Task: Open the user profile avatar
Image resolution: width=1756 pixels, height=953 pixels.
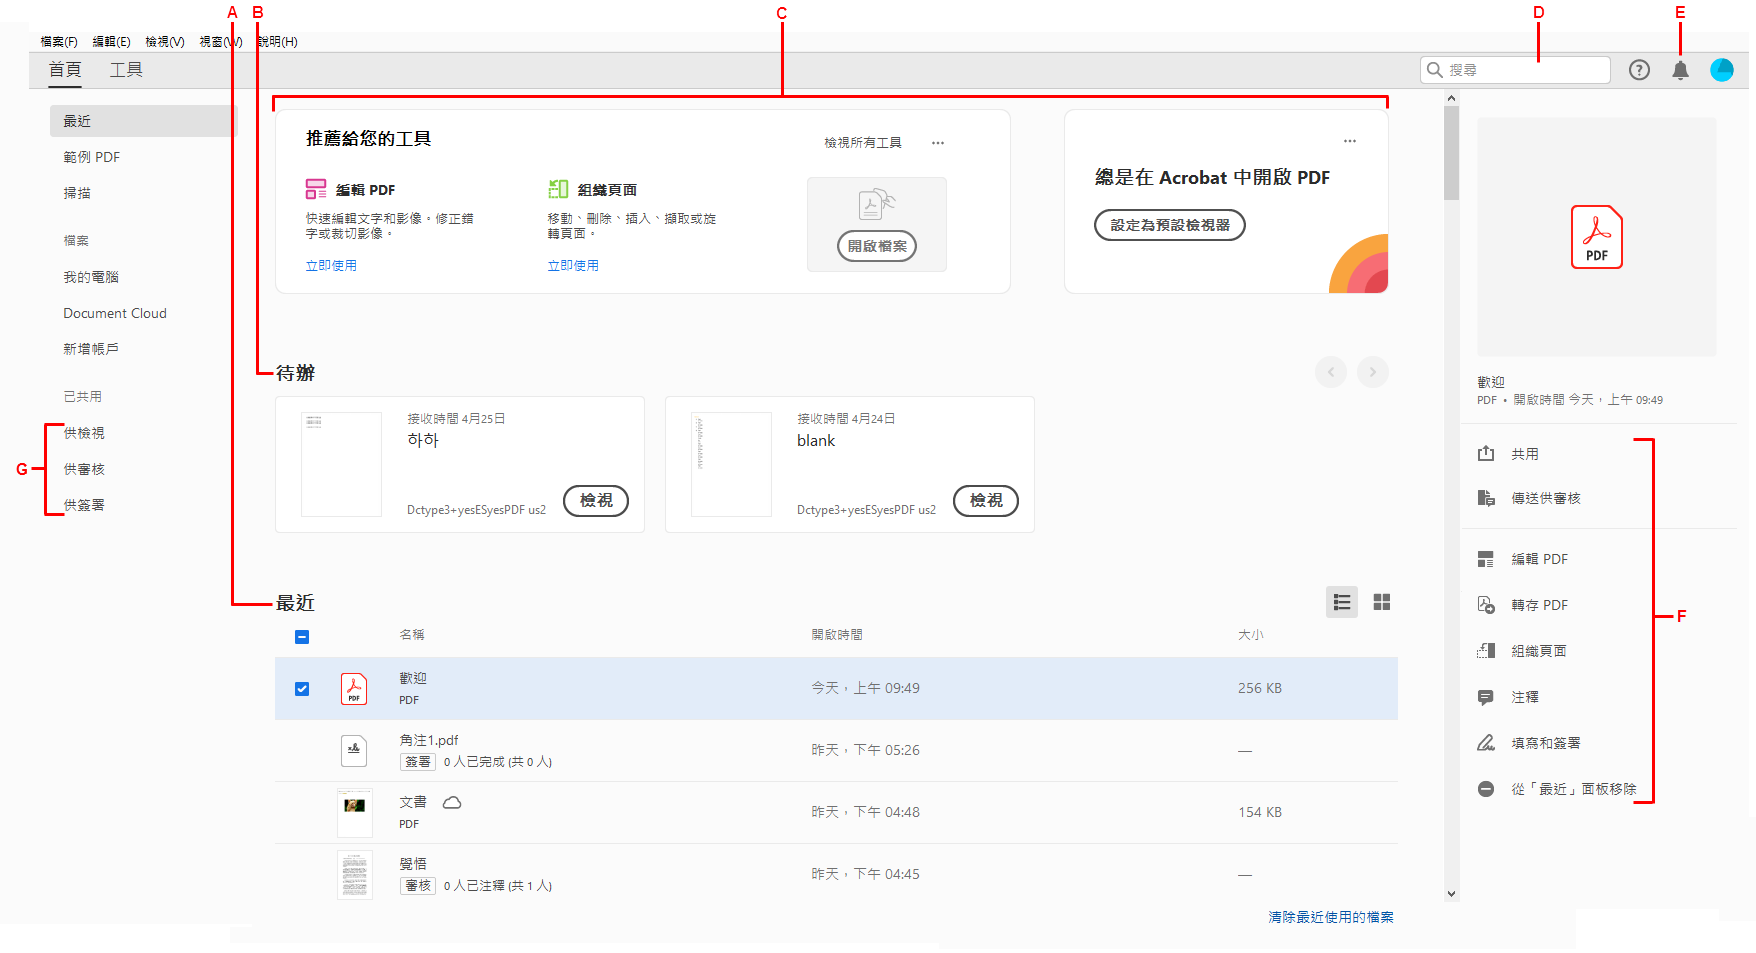Action: (1722, 70)
